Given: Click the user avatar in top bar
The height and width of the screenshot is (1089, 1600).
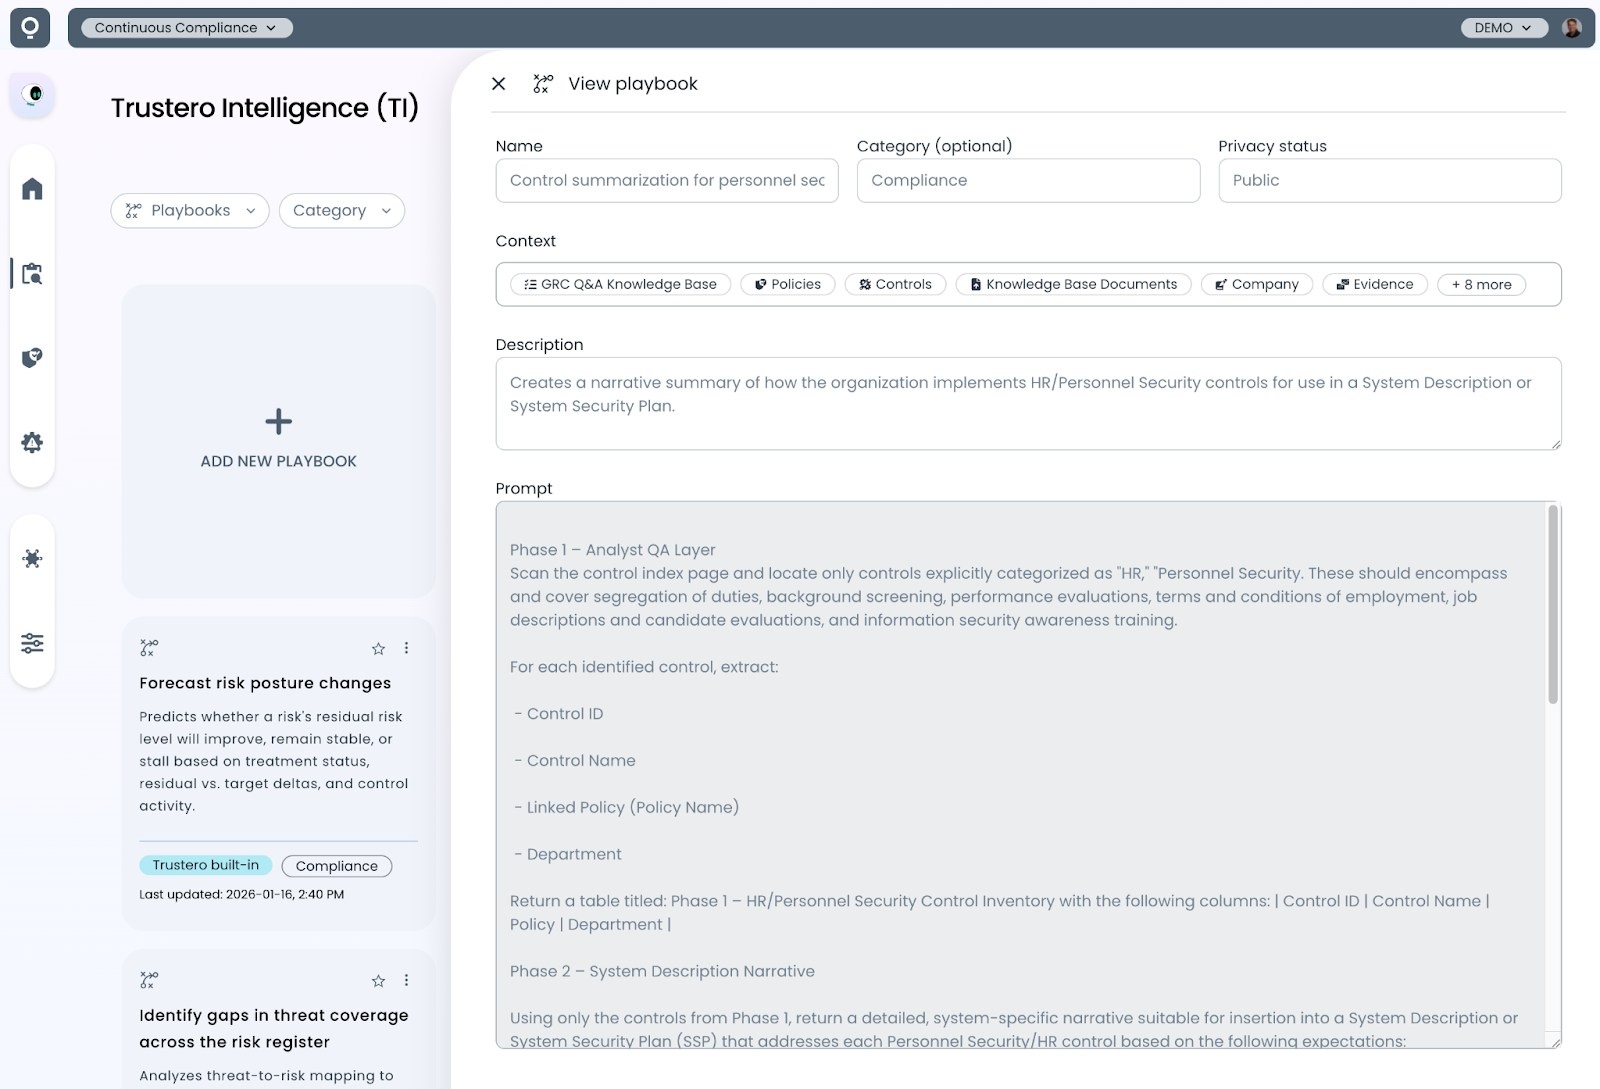Looking at the screenshot, I should point(1572,28).
